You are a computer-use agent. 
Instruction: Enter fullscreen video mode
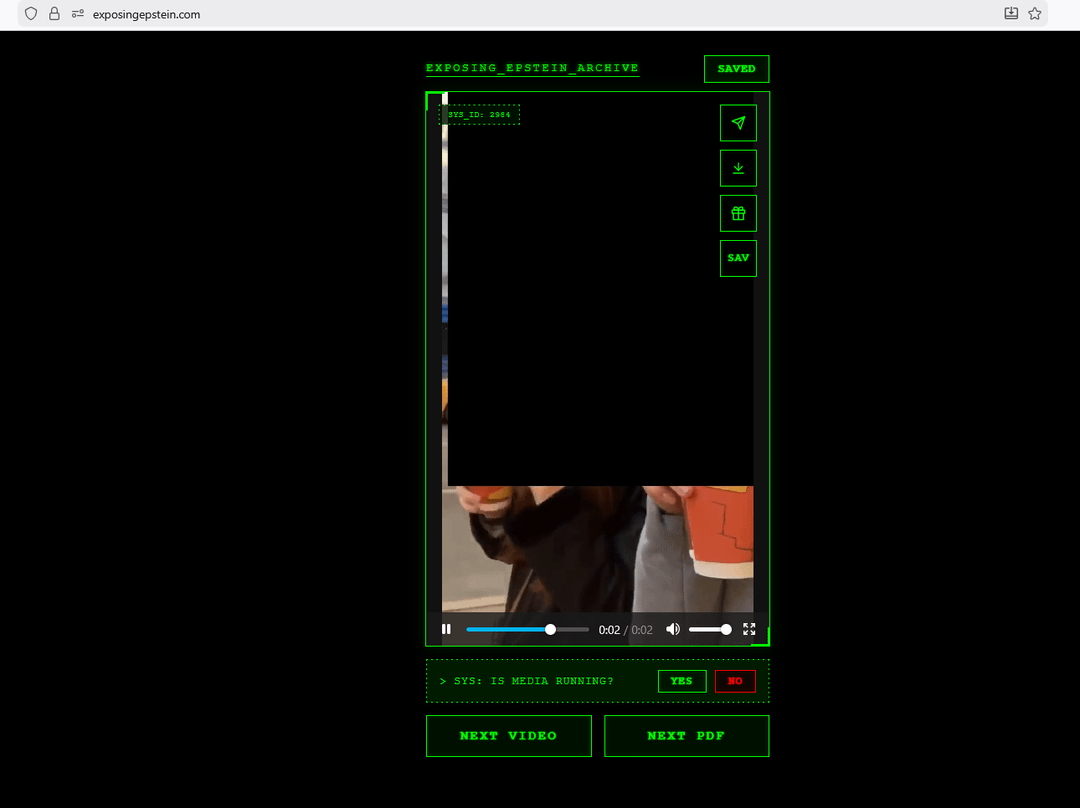coord(749,629)
